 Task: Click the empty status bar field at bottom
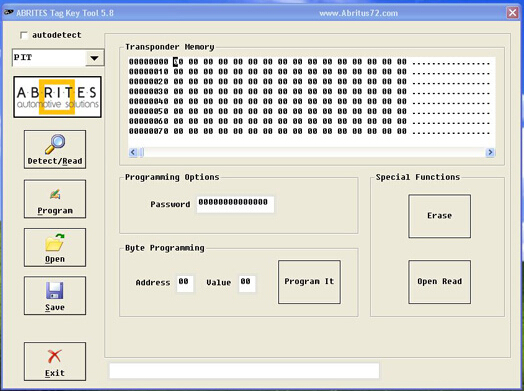[x=244, y=371]
